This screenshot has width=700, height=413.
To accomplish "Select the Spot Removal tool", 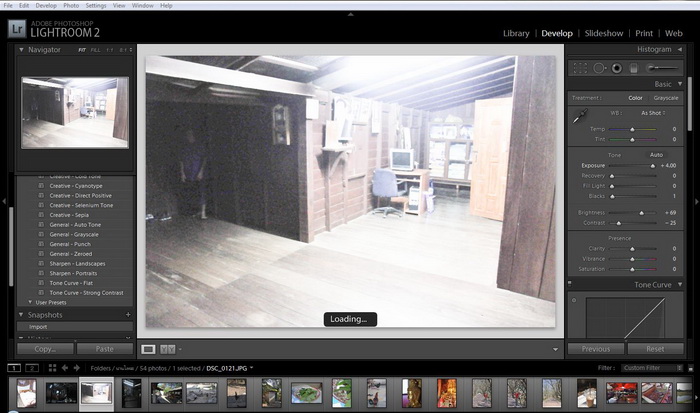I will (600, 68).
